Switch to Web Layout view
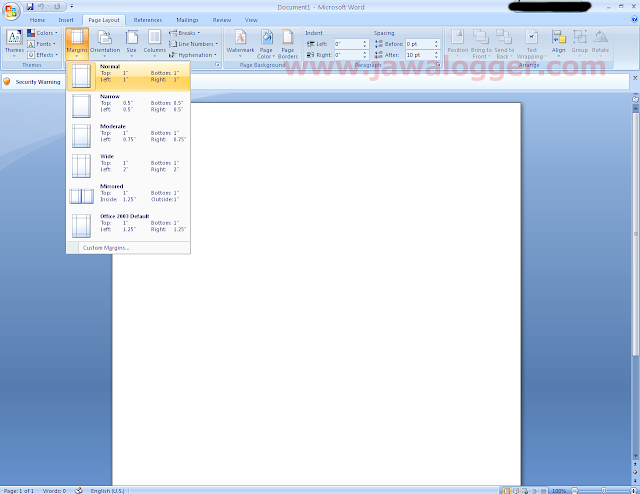 (x=525, y=491)
